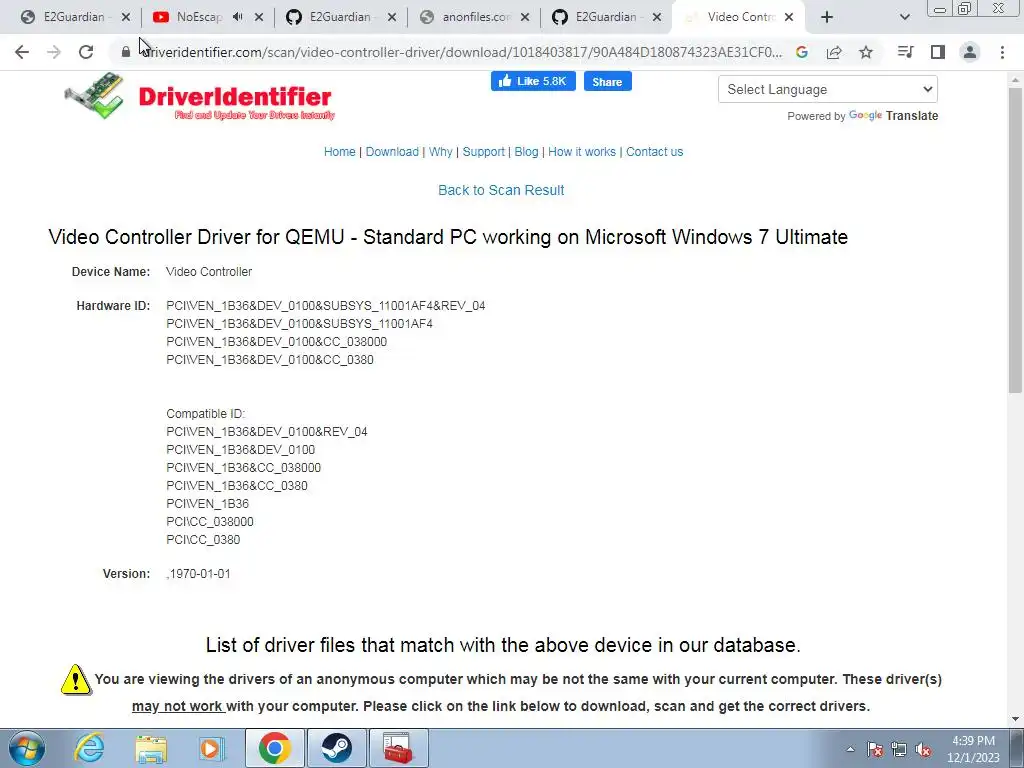Toggle the browser side panel
The image size is (1024, 768).
(x=938, y=52)
